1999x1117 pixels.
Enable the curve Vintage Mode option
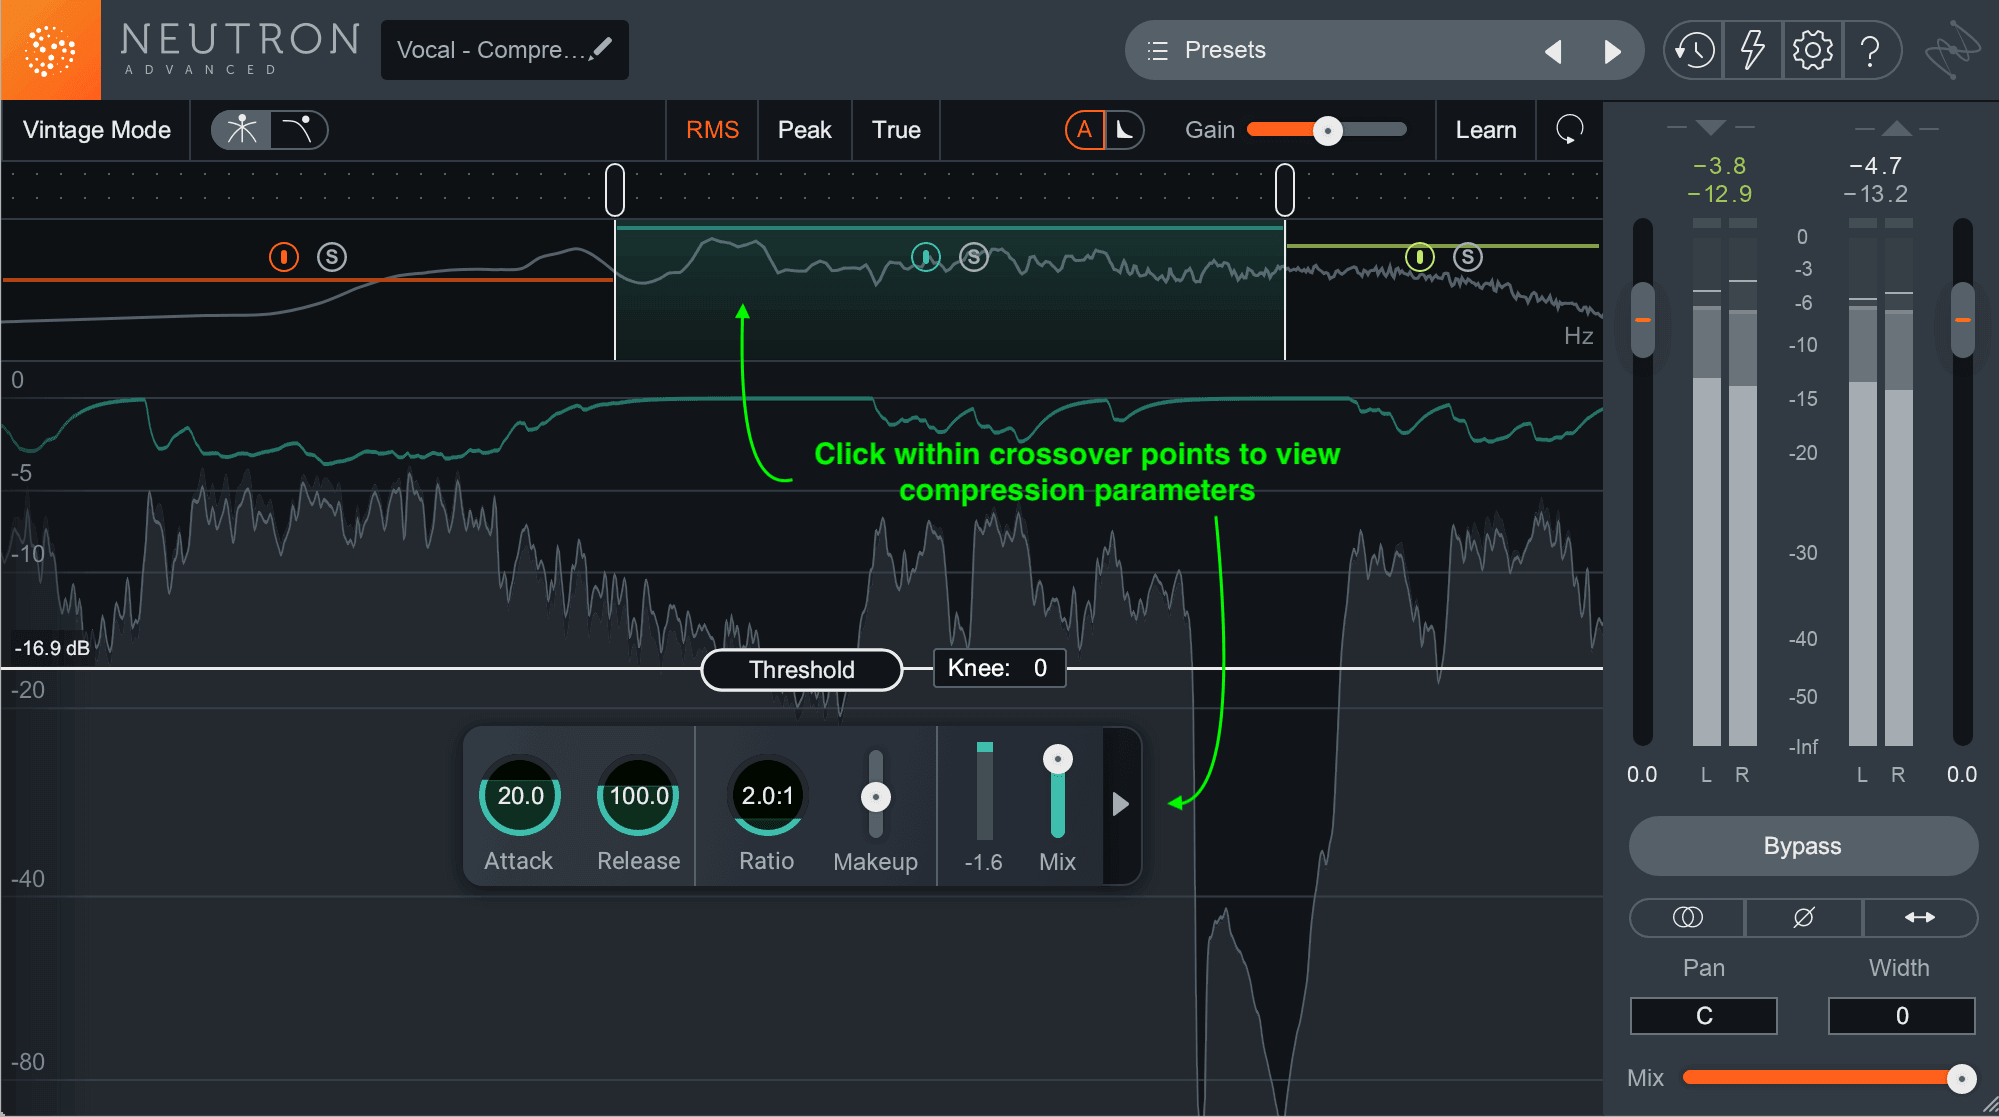coord(299,130)
